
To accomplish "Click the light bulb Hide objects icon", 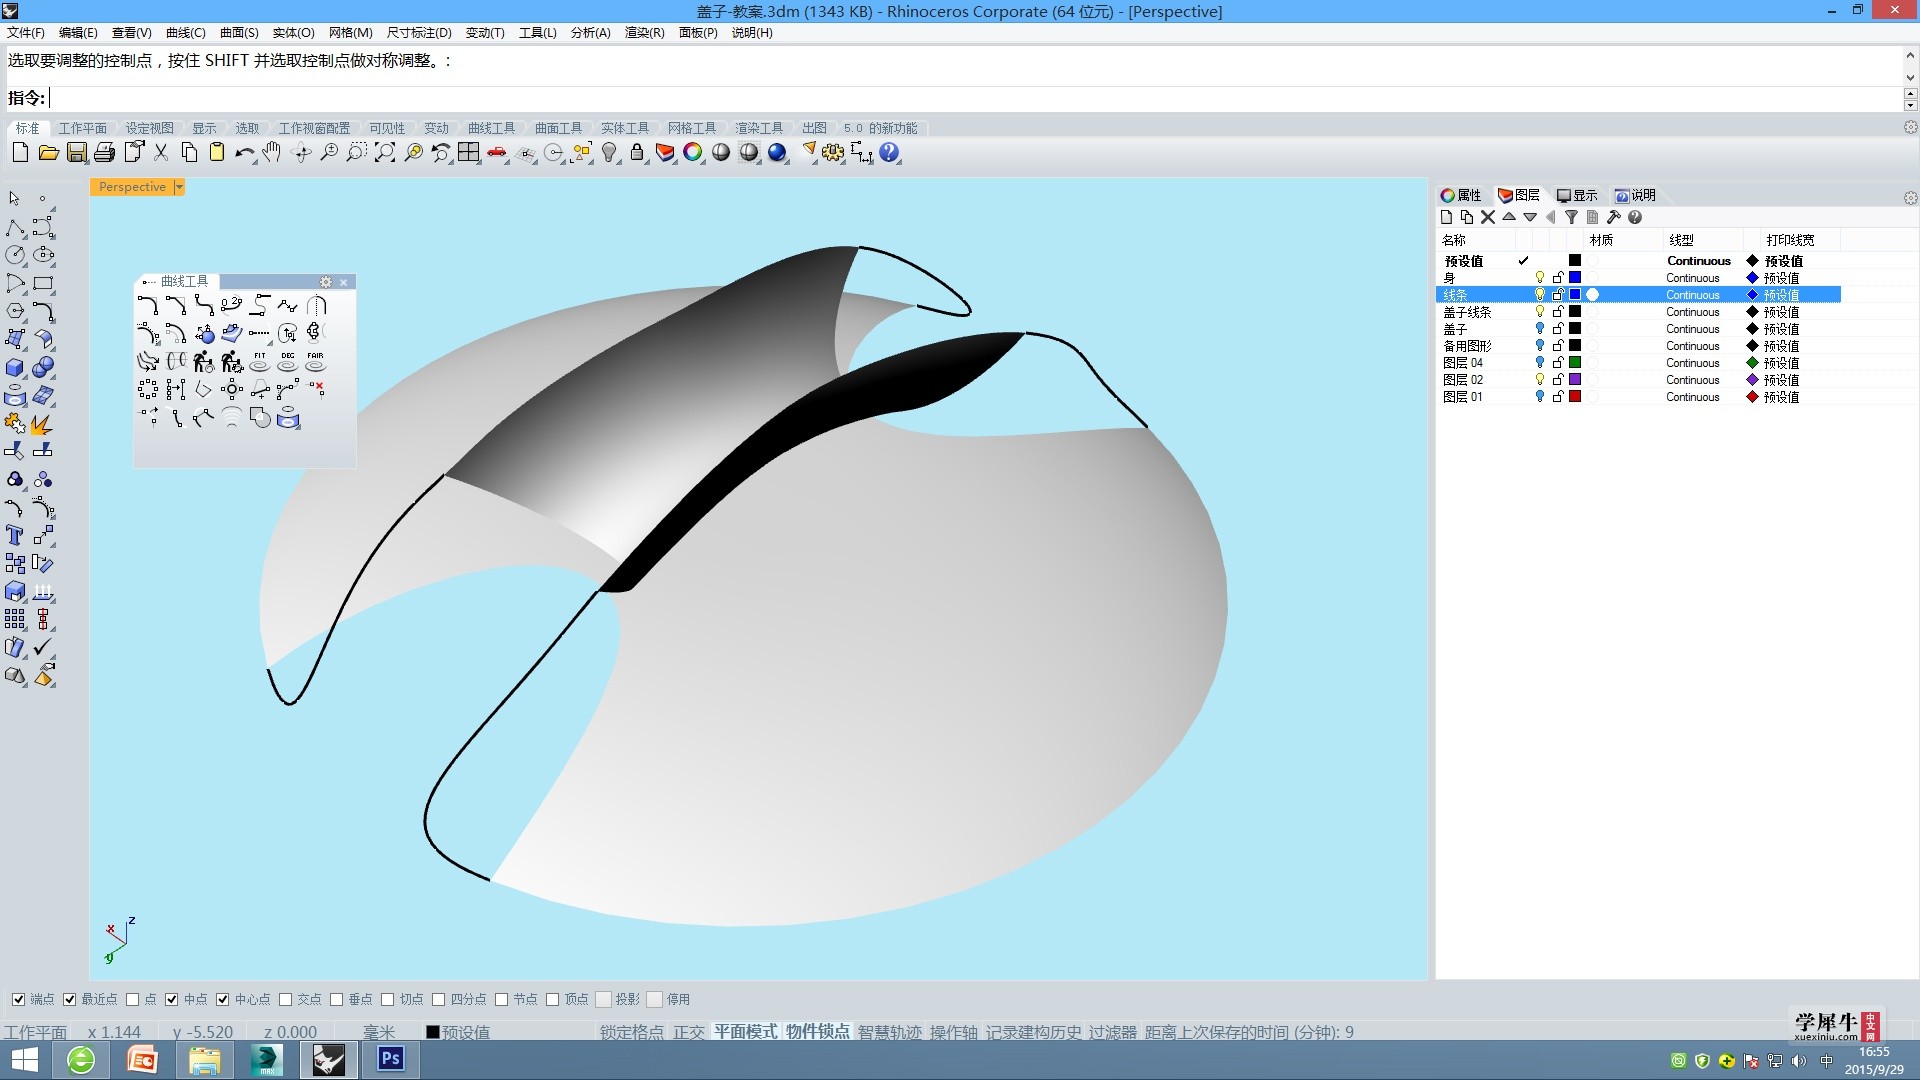I will pyautogui.click(x=609, y=153).
